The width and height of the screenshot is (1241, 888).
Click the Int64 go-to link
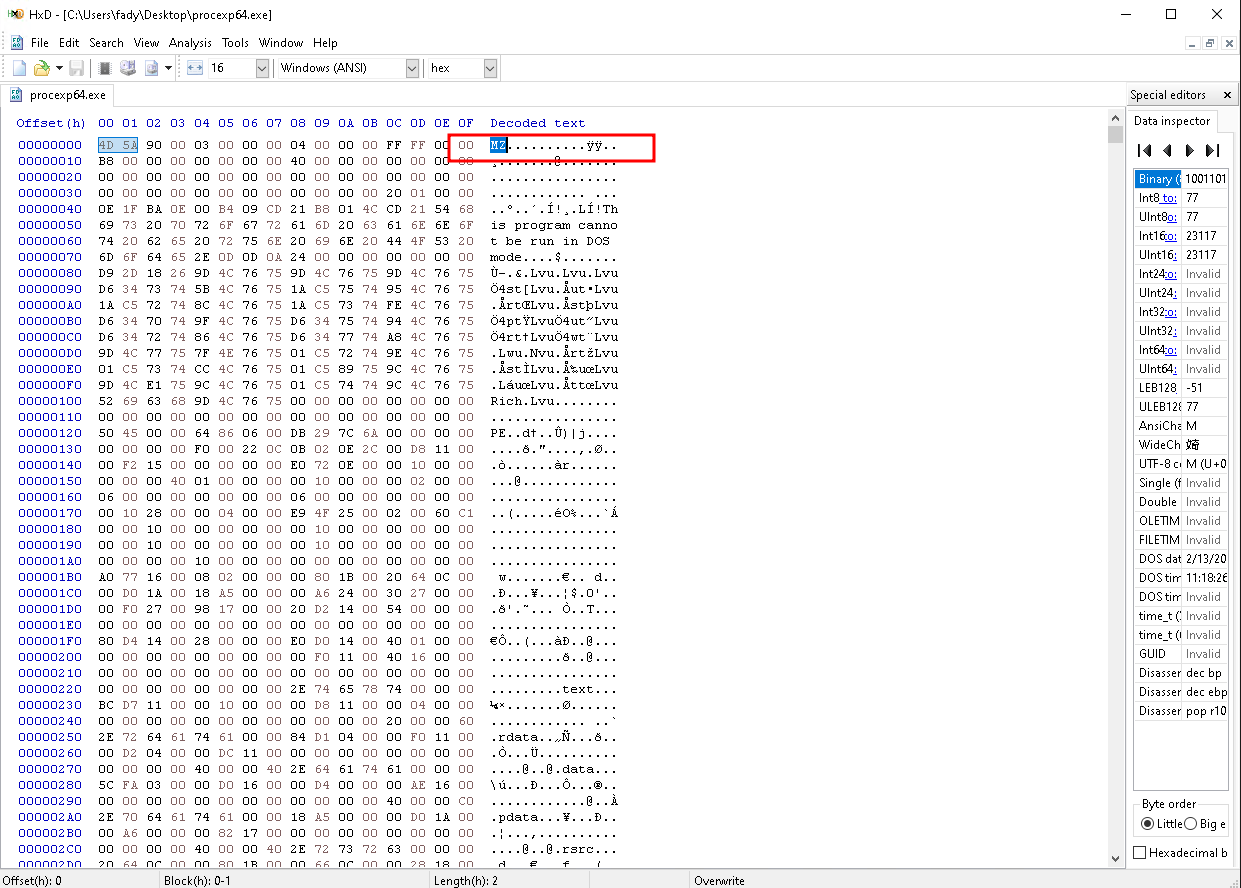coord(1171,350)
